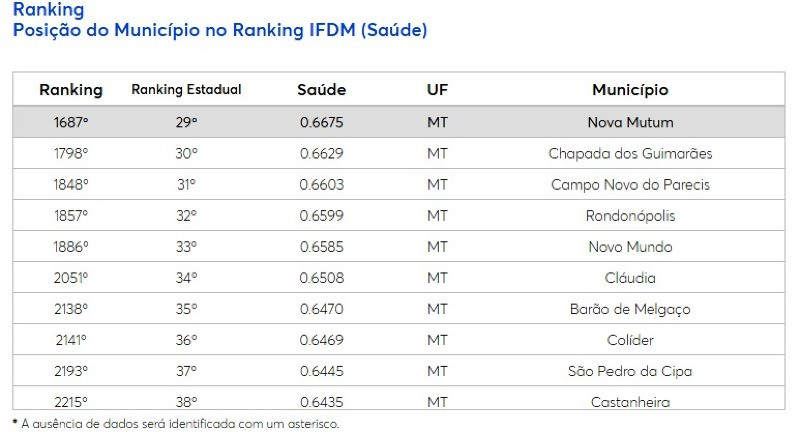
Task: Select the Colíder municipality cell
Action: click(630, 340)
